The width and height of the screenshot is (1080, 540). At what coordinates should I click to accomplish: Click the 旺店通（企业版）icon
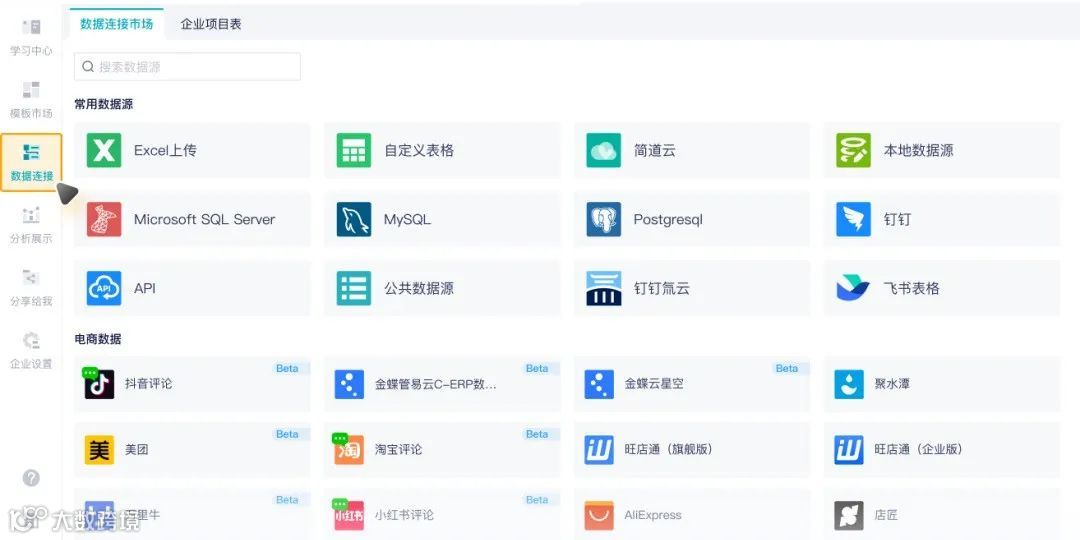[849, 450]
